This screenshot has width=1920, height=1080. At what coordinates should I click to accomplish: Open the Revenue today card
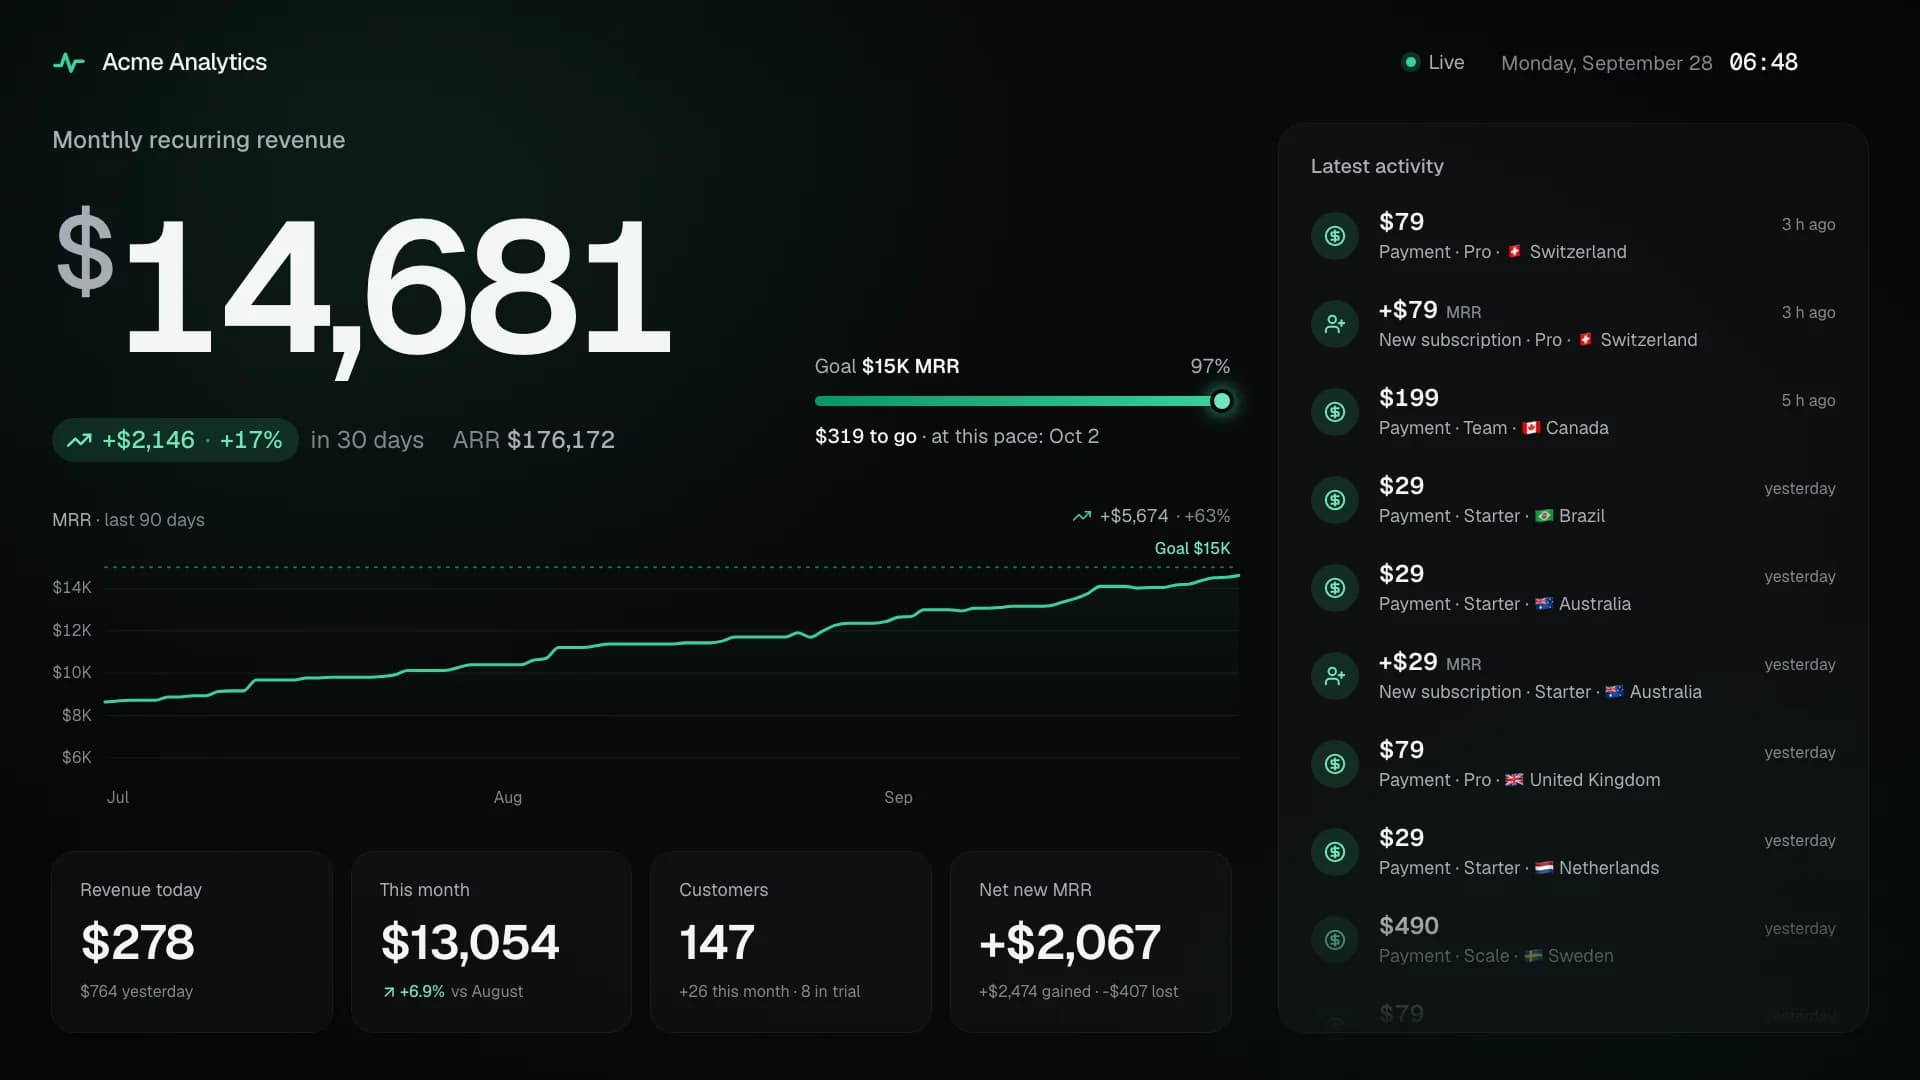click(x=192, y=942)
